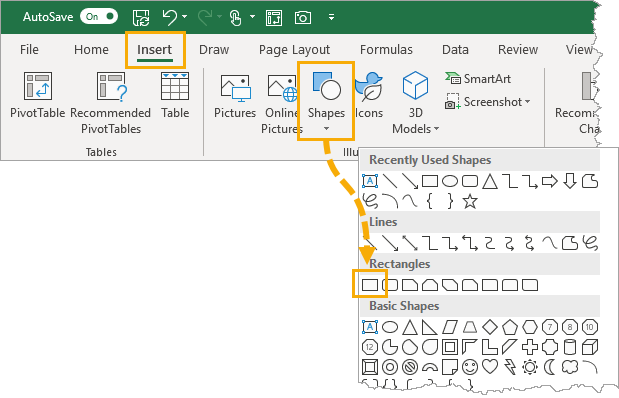Select the Heart shape
Image resolution: width=619 pixels, height=398 pixels.
pyautogui.click(x=490, y=367)
